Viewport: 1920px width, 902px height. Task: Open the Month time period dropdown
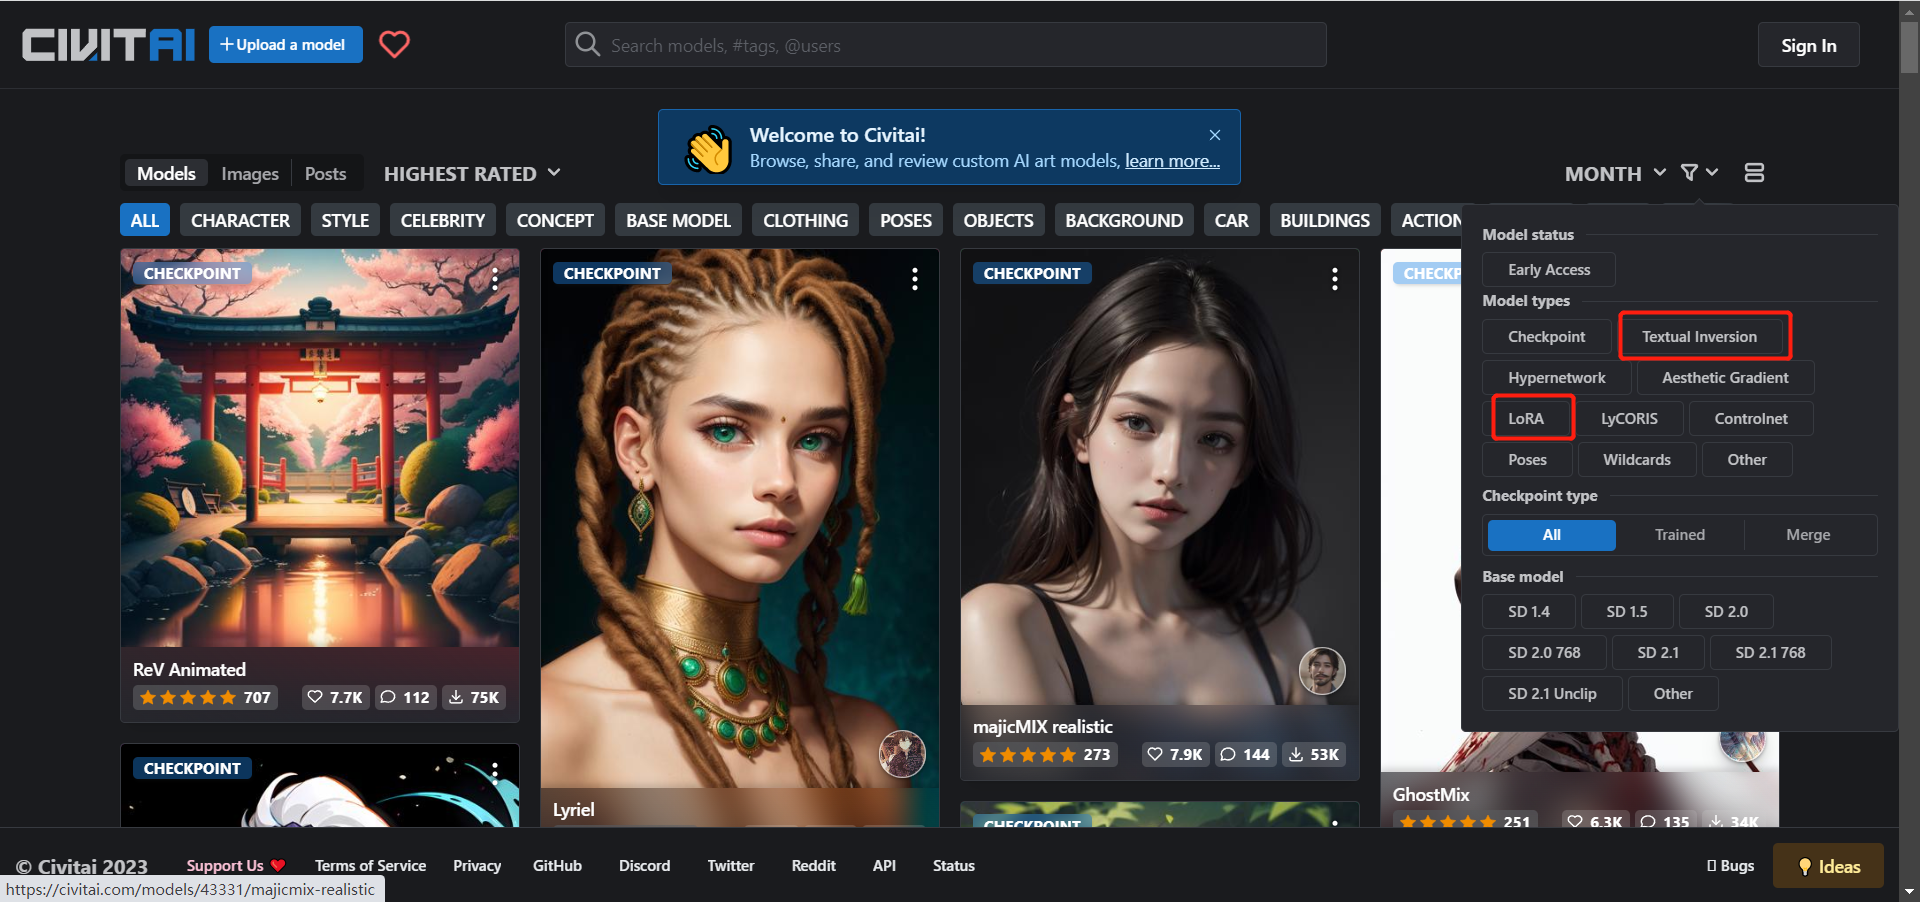(x=1614, y=174)
